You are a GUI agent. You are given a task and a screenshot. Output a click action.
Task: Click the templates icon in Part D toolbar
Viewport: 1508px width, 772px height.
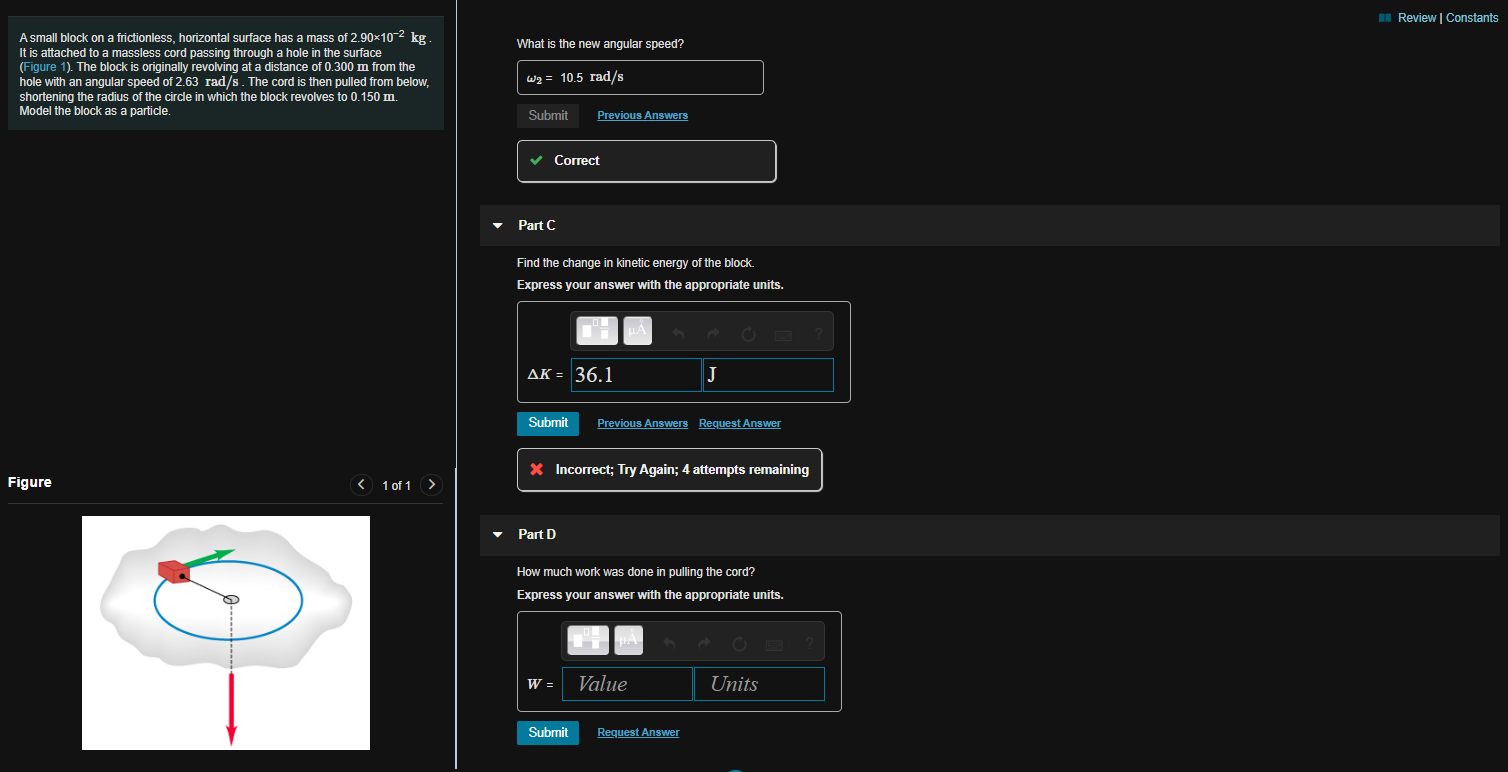click(587, 640)
